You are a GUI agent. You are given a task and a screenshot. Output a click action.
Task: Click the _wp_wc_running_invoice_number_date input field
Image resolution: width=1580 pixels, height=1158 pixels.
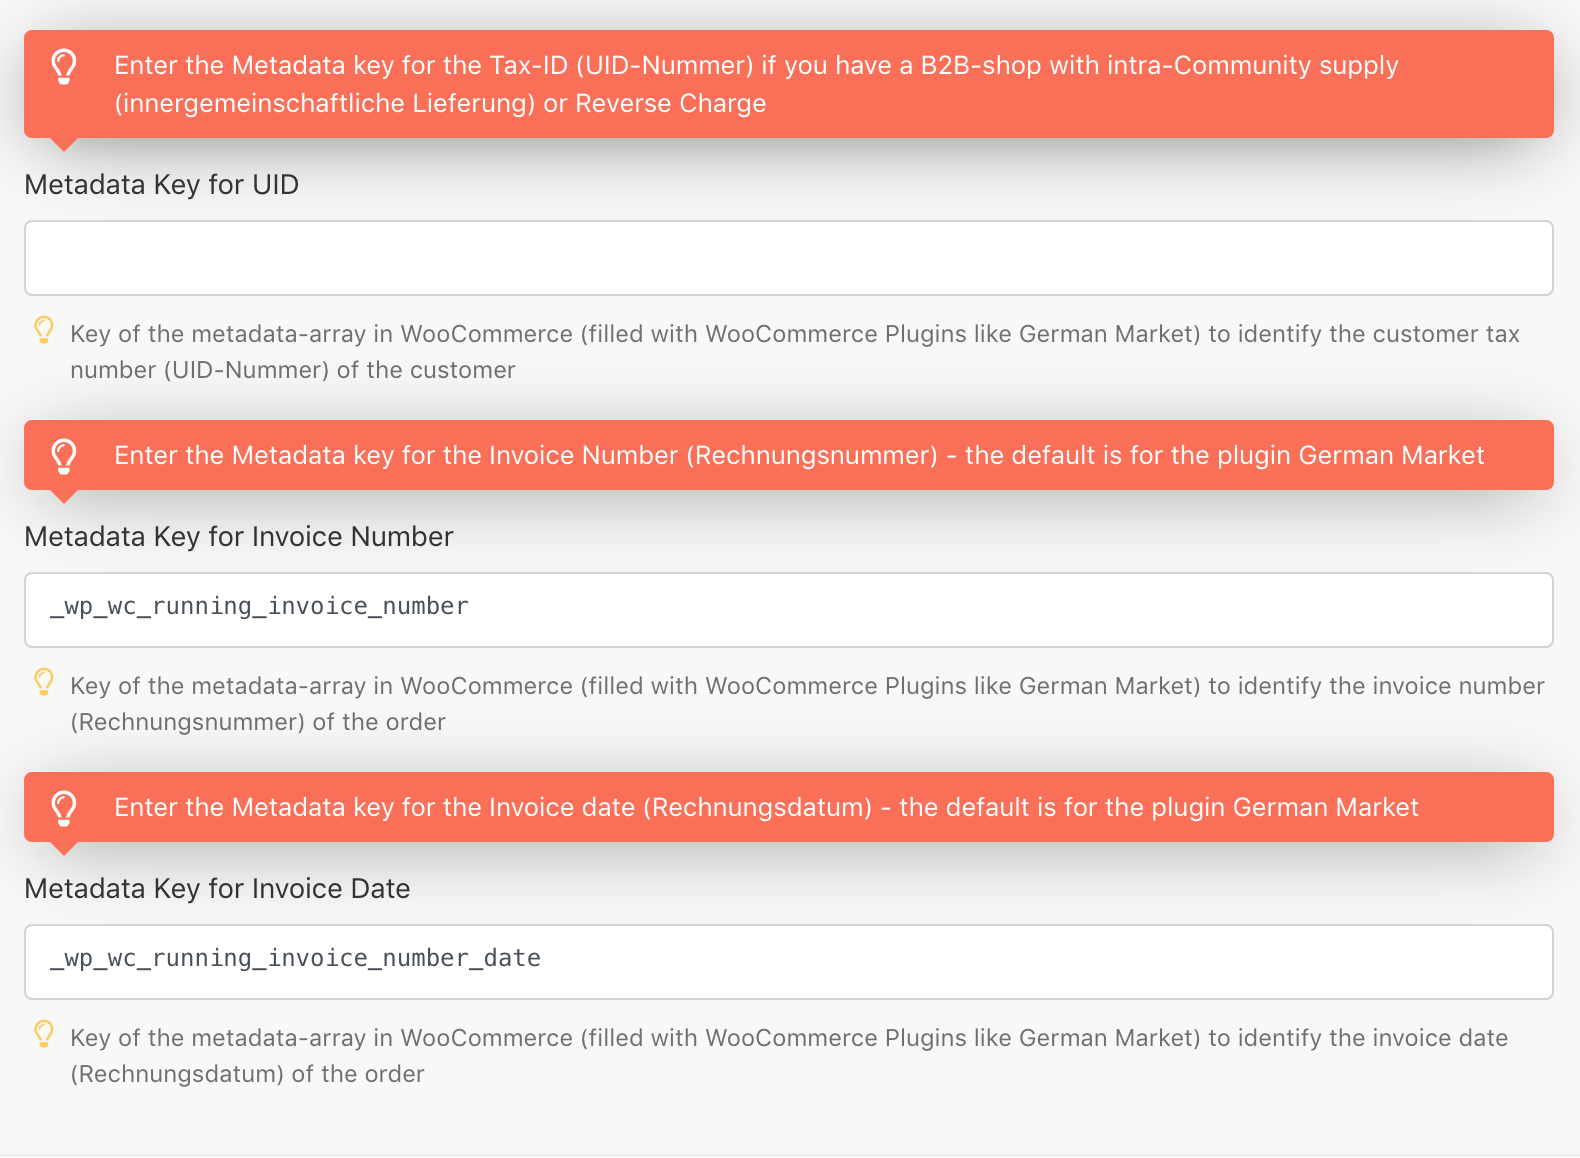tap(788, 962)
